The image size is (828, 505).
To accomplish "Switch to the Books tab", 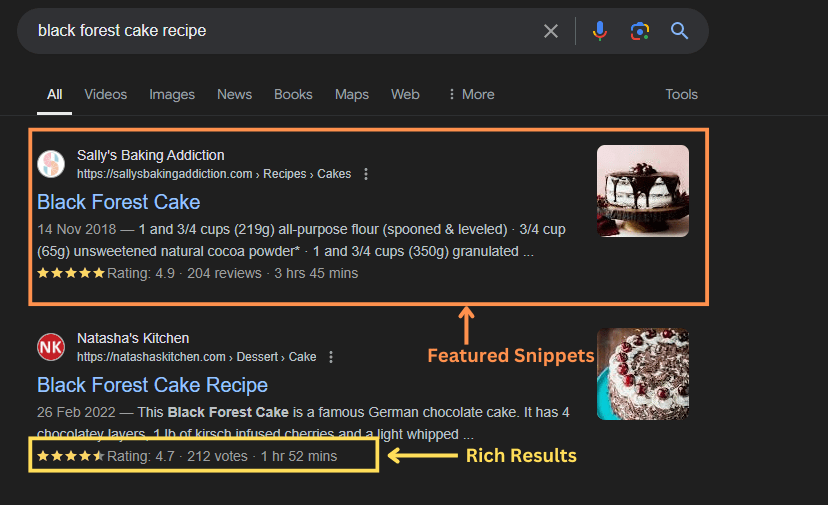I will pos(293,95).
